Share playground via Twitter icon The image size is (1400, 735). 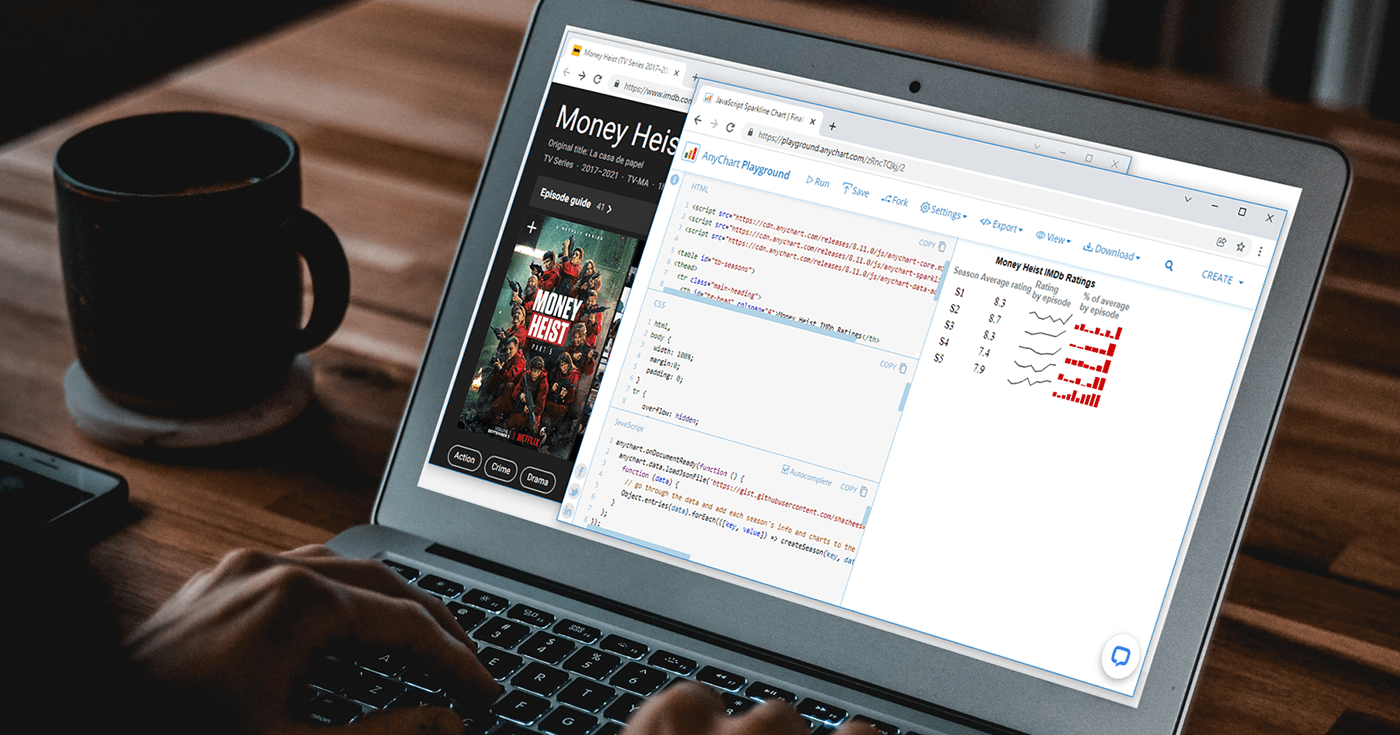(x=575, y=491)
